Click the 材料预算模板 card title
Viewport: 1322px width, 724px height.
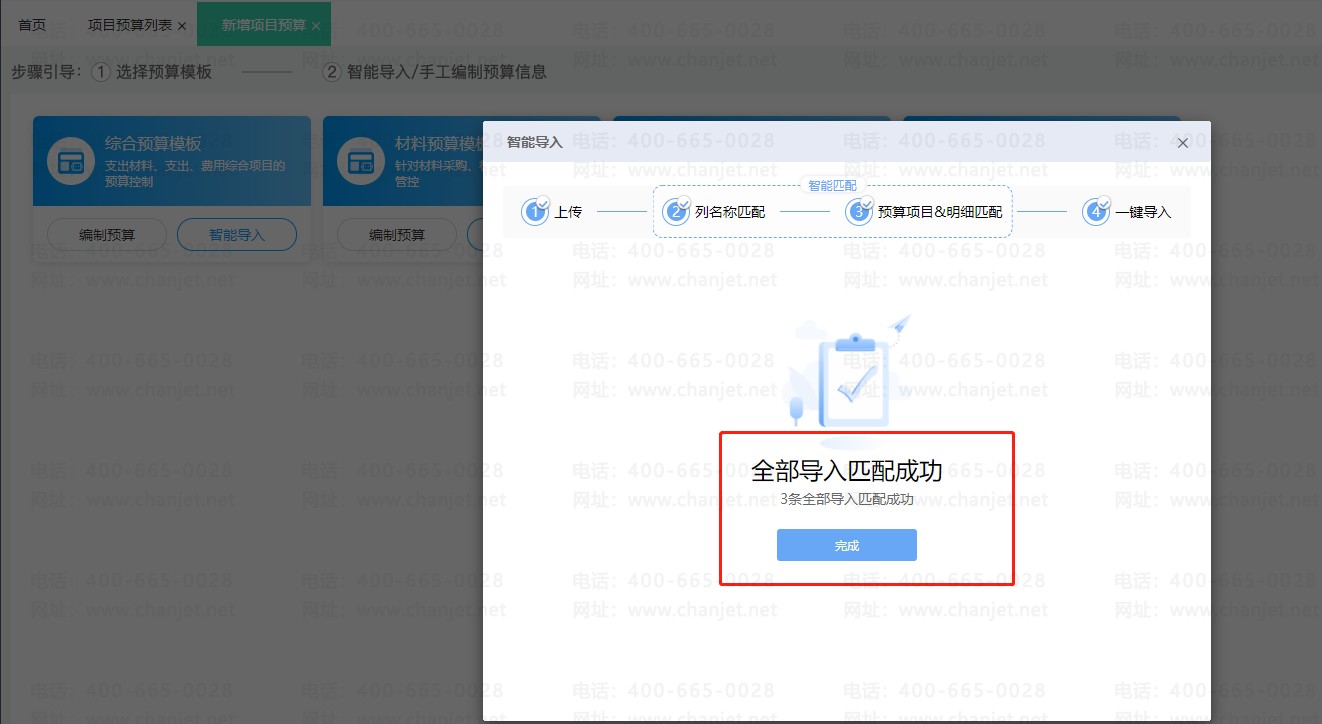[x=440, y=144]
